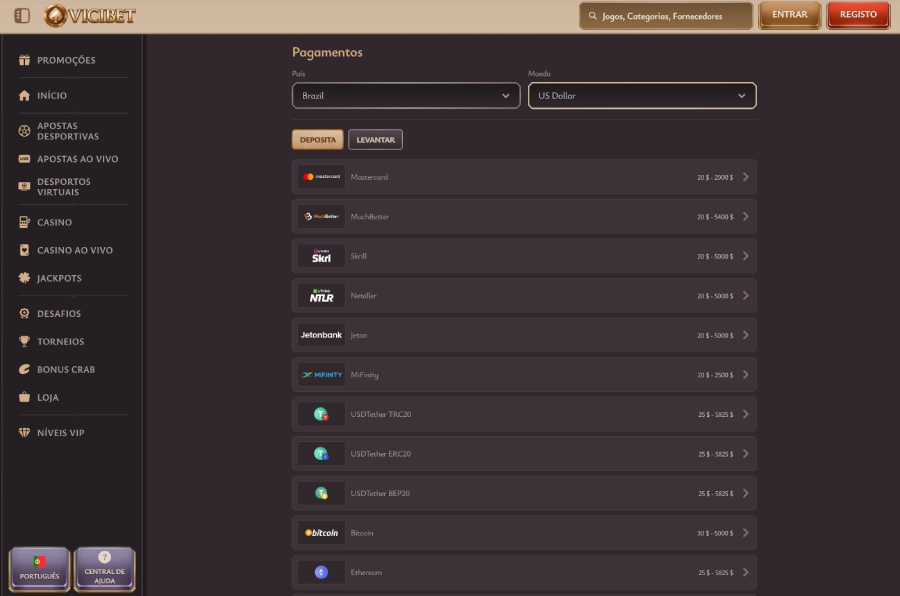This screenshot has width=900, height=596.
Task: Click the Jackpots icon
Action: (x=24, y=278)
